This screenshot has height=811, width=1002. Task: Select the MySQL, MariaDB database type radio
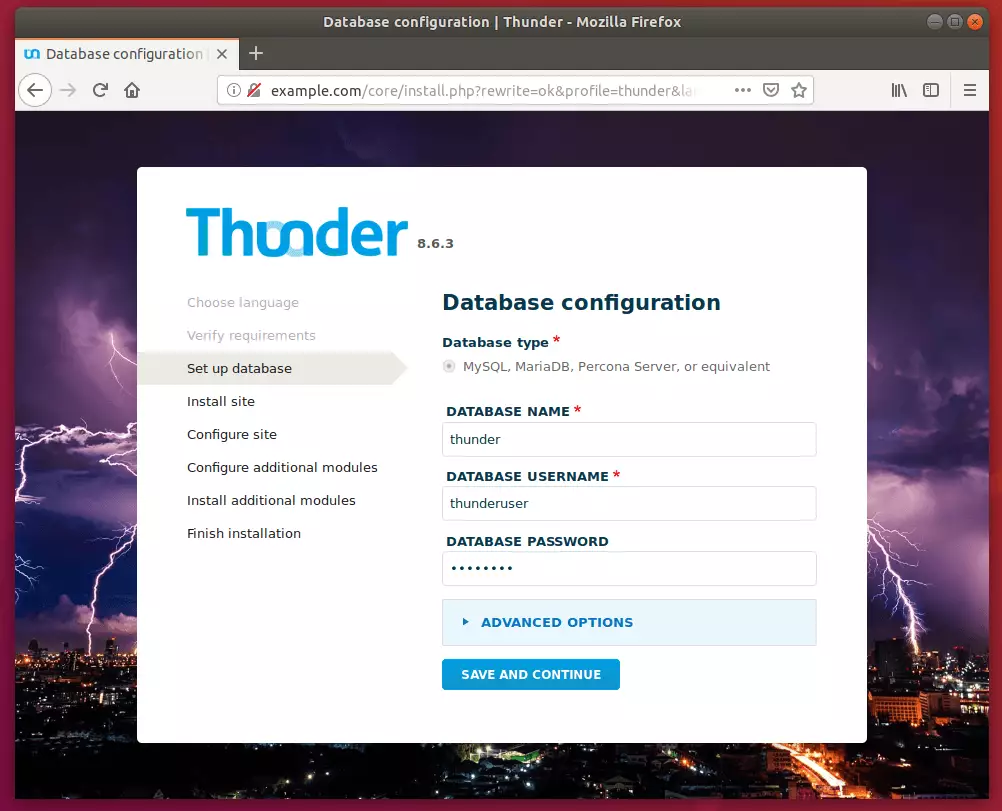coord(449,366)
